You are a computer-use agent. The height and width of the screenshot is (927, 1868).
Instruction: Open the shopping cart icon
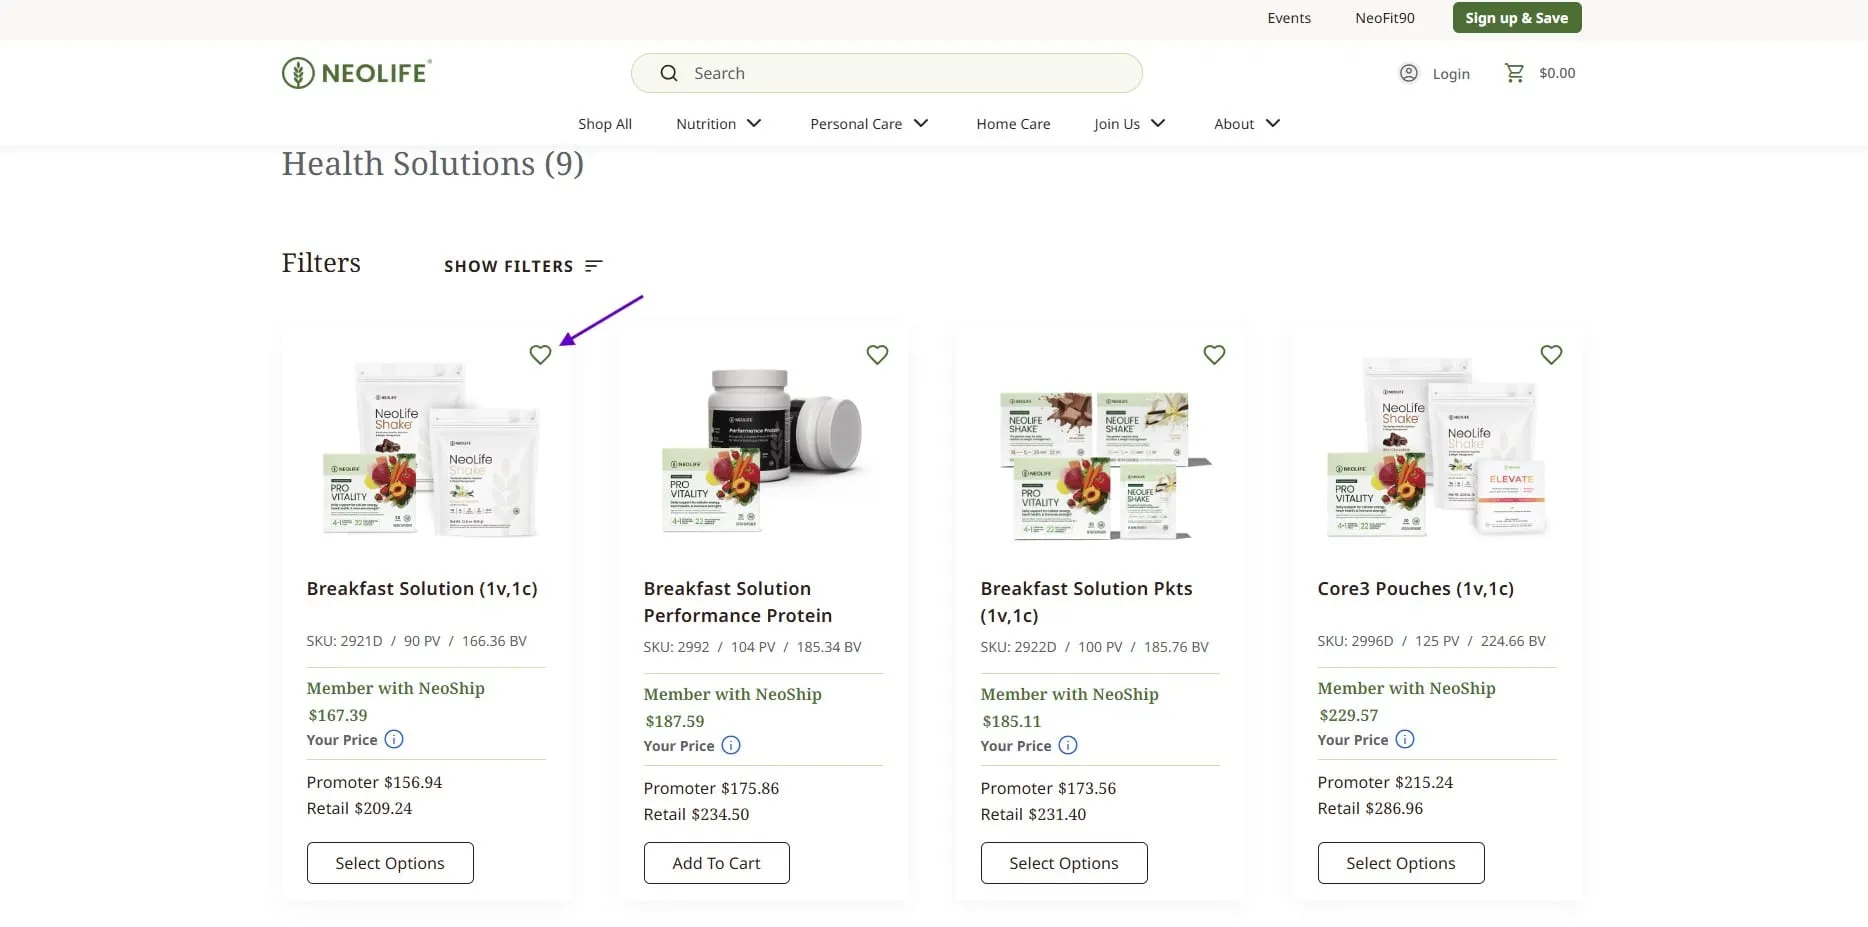1514,73
